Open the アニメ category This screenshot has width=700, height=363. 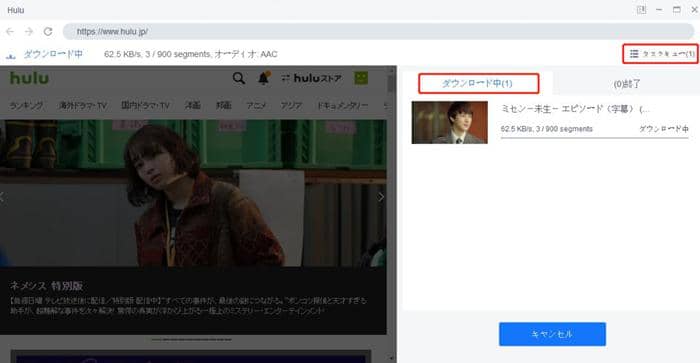(x=256, y=106)
